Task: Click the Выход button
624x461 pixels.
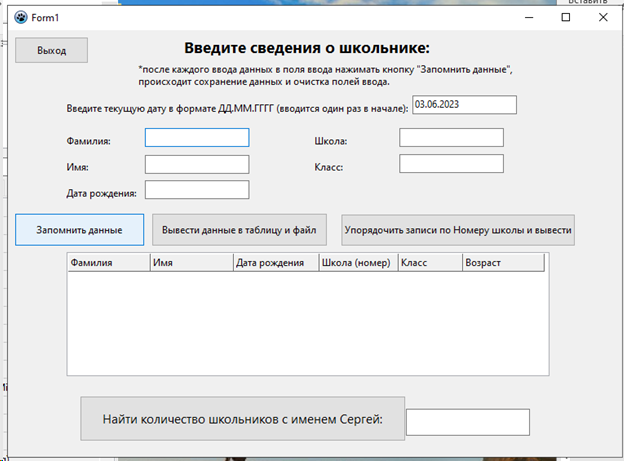Action: pos(51,50)
